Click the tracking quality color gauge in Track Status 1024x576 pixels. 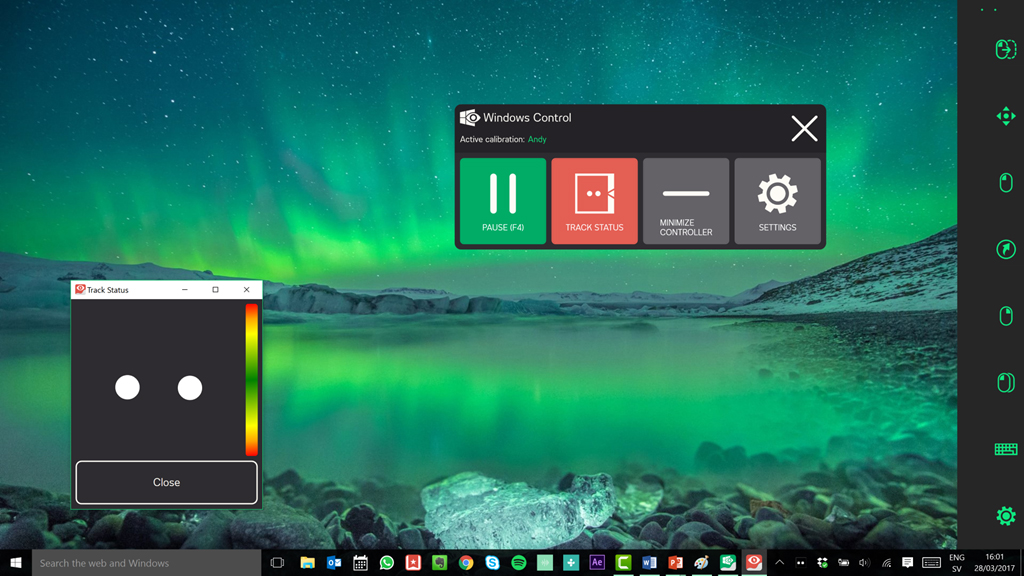tap(251, 379)
